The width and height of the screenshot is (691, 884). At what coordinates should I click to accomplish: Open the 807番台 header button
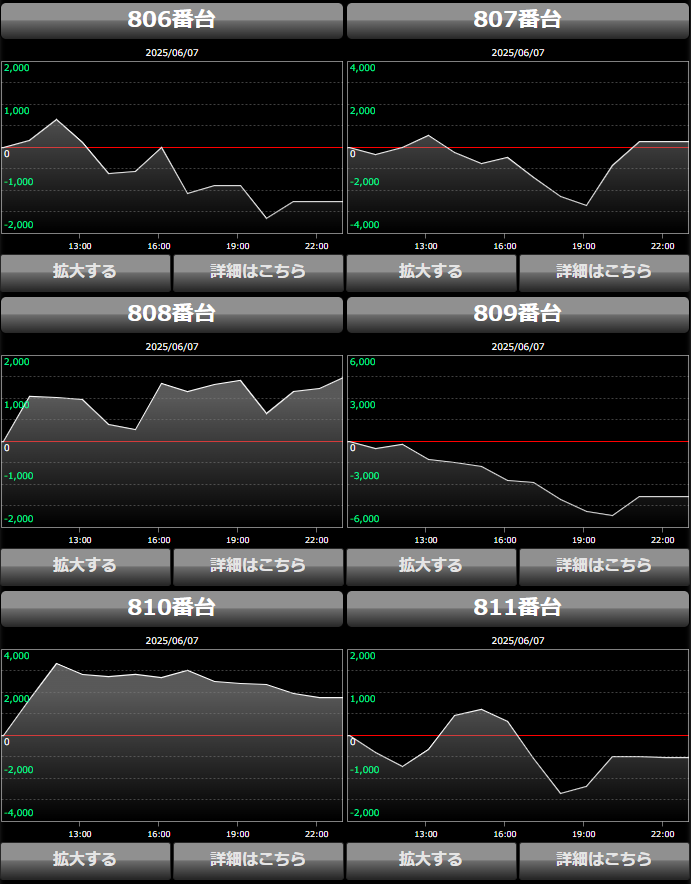[x=518, y=21]
